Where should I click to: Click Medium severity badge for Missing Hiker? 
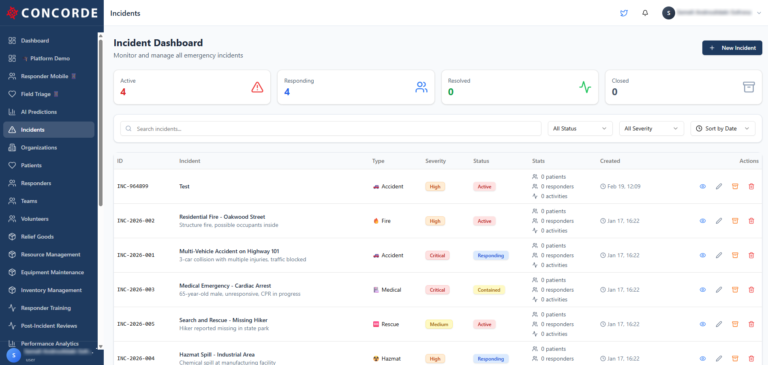click(439, 324)
